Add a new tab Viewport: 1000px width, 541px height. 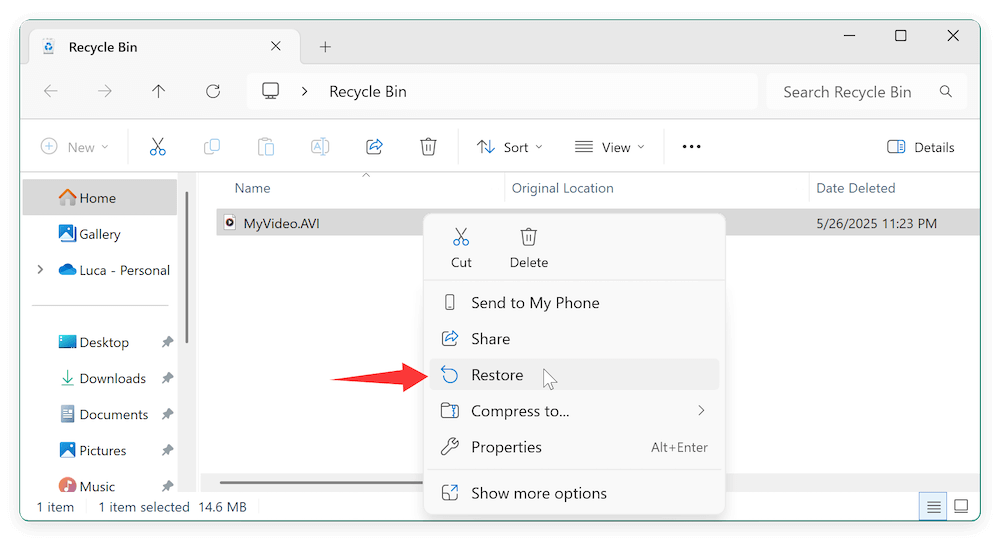[x=325, y=47]
